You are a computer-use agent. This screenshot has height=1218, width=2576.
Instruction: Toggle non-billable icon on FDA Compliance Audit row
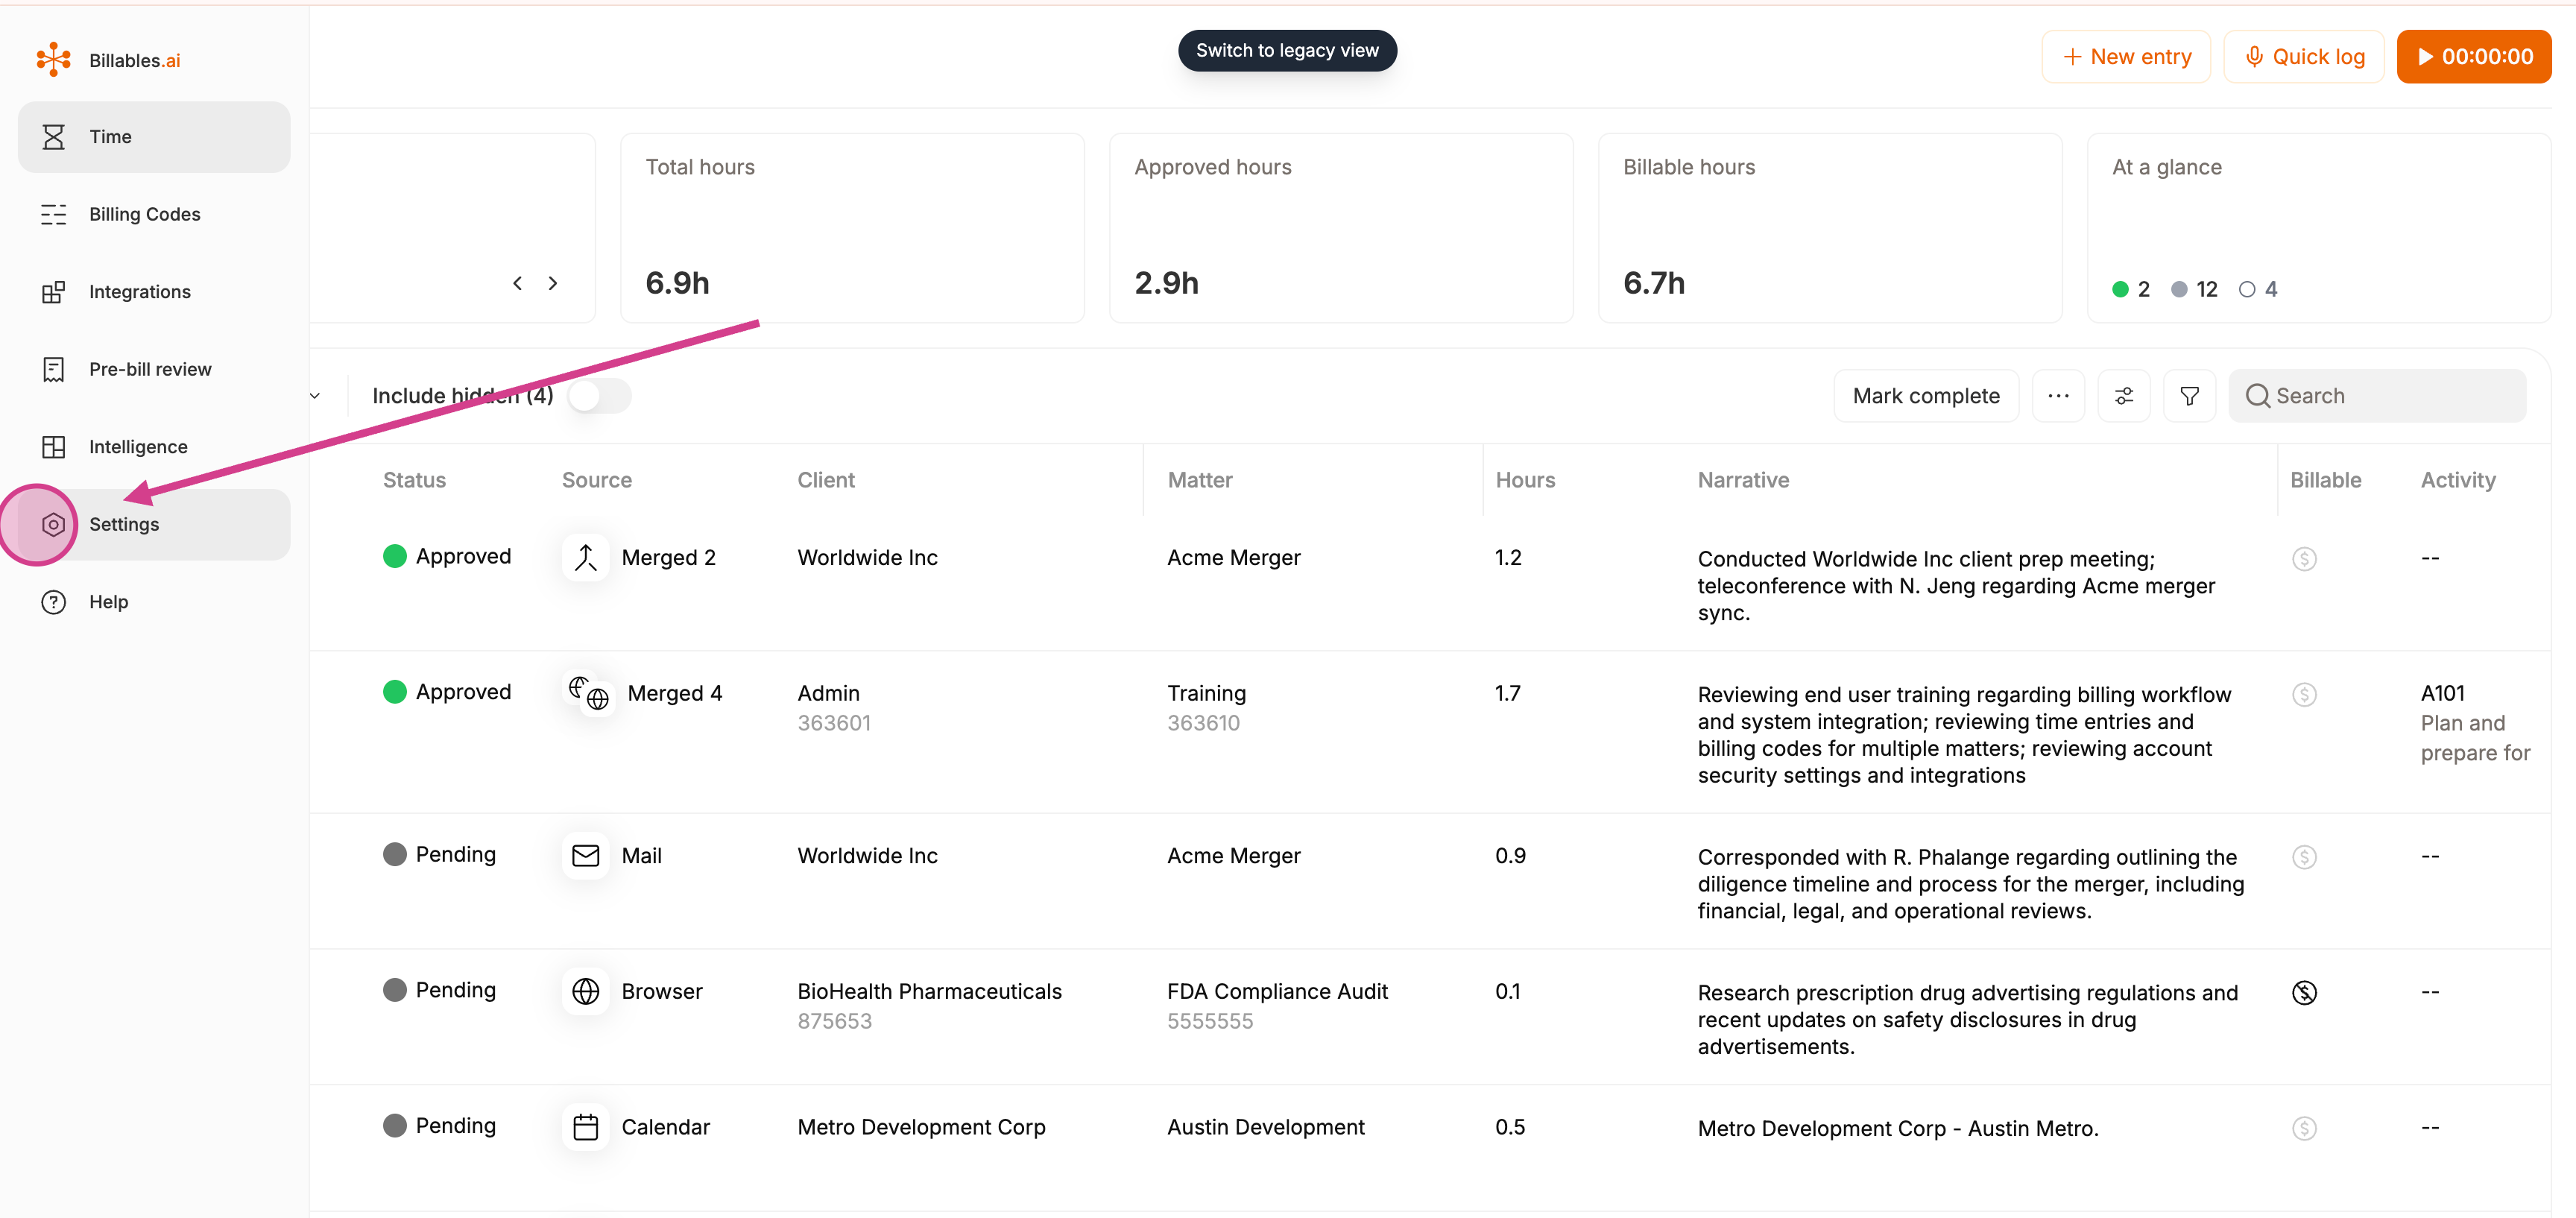(x=2304, y=993)
